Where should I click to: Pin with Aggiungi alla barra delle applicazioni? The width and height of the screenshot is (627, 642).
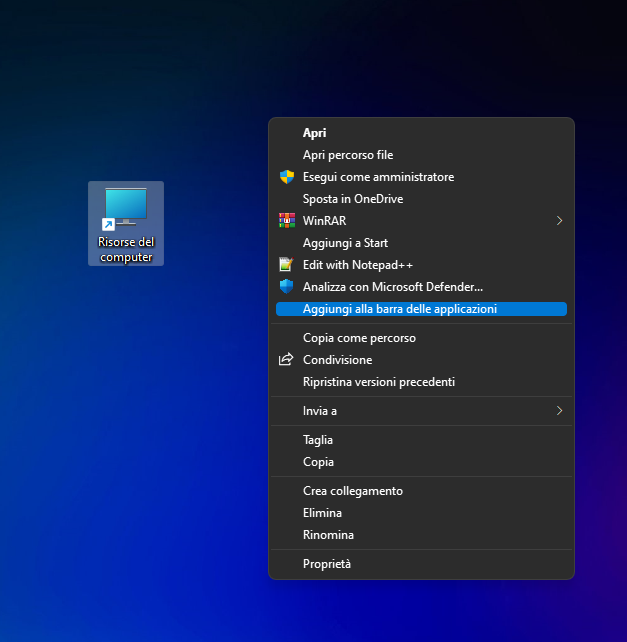pyautogui.click(x=400, y=309)
